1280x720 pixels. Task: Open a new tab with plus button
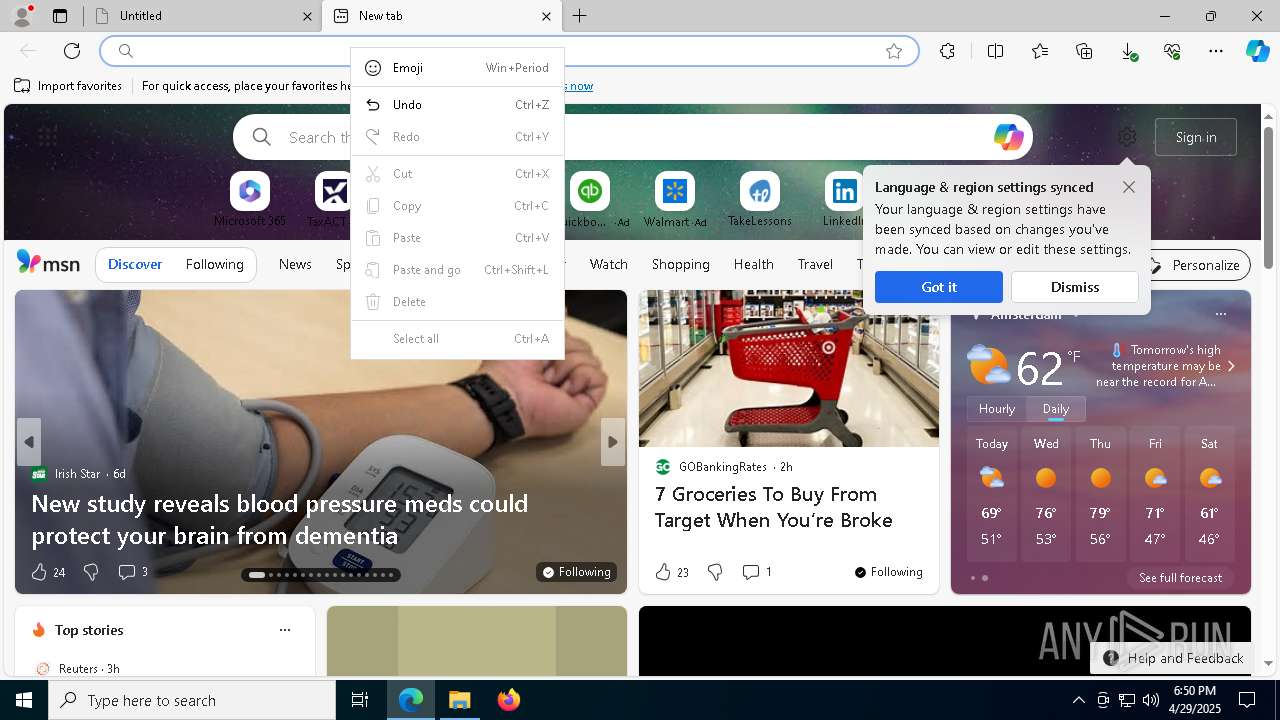[580, 16]
